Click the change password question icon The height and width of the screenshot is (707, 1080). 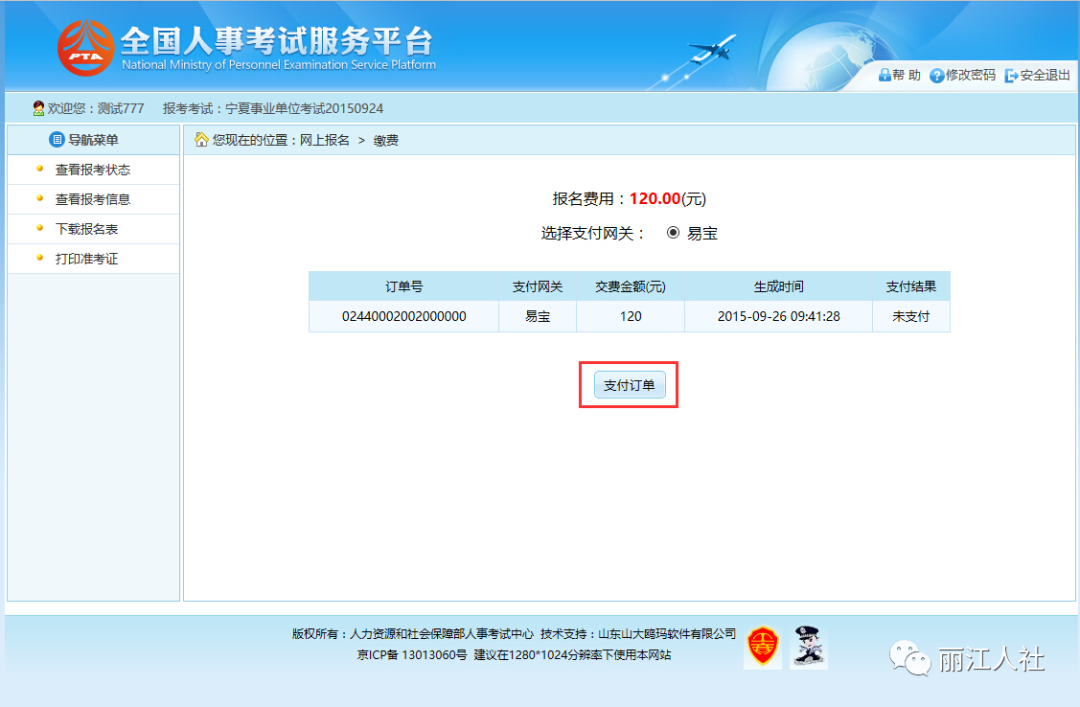[936, 76]
